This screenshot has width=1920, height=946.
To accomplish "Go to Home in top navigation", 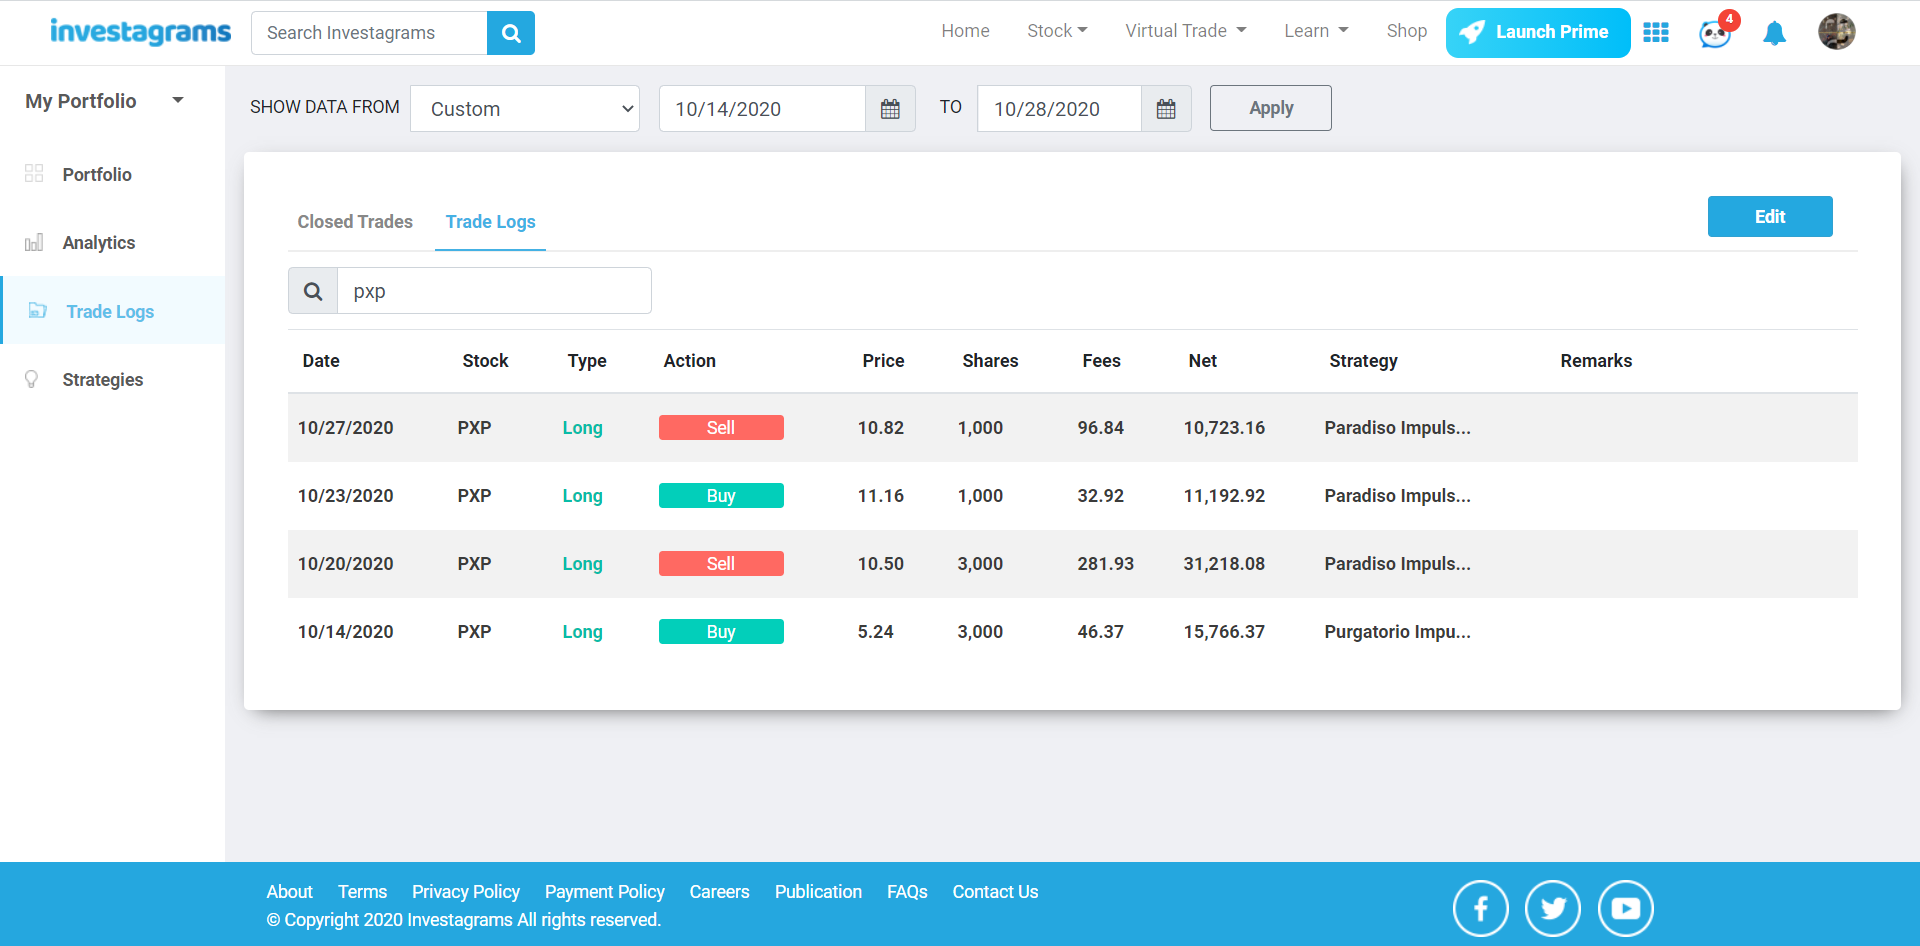I will pos(965,31).
